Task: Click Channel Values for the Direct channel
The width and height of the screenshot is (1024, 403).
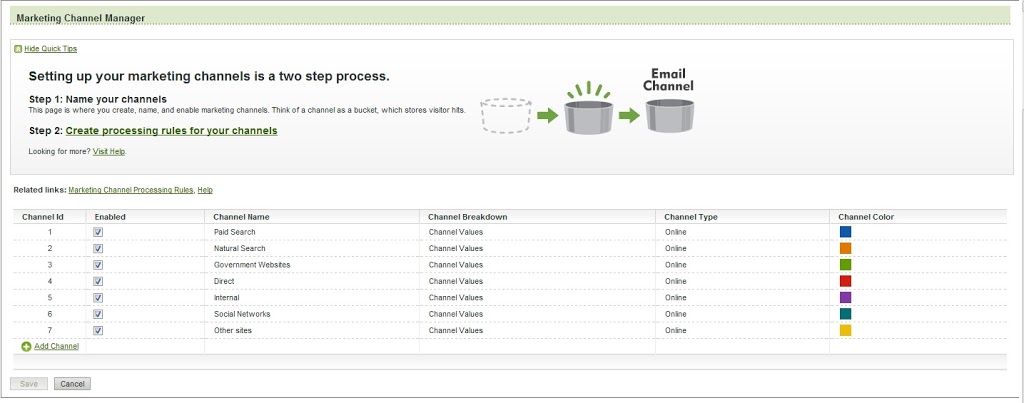Action: [x=455, y=281]
